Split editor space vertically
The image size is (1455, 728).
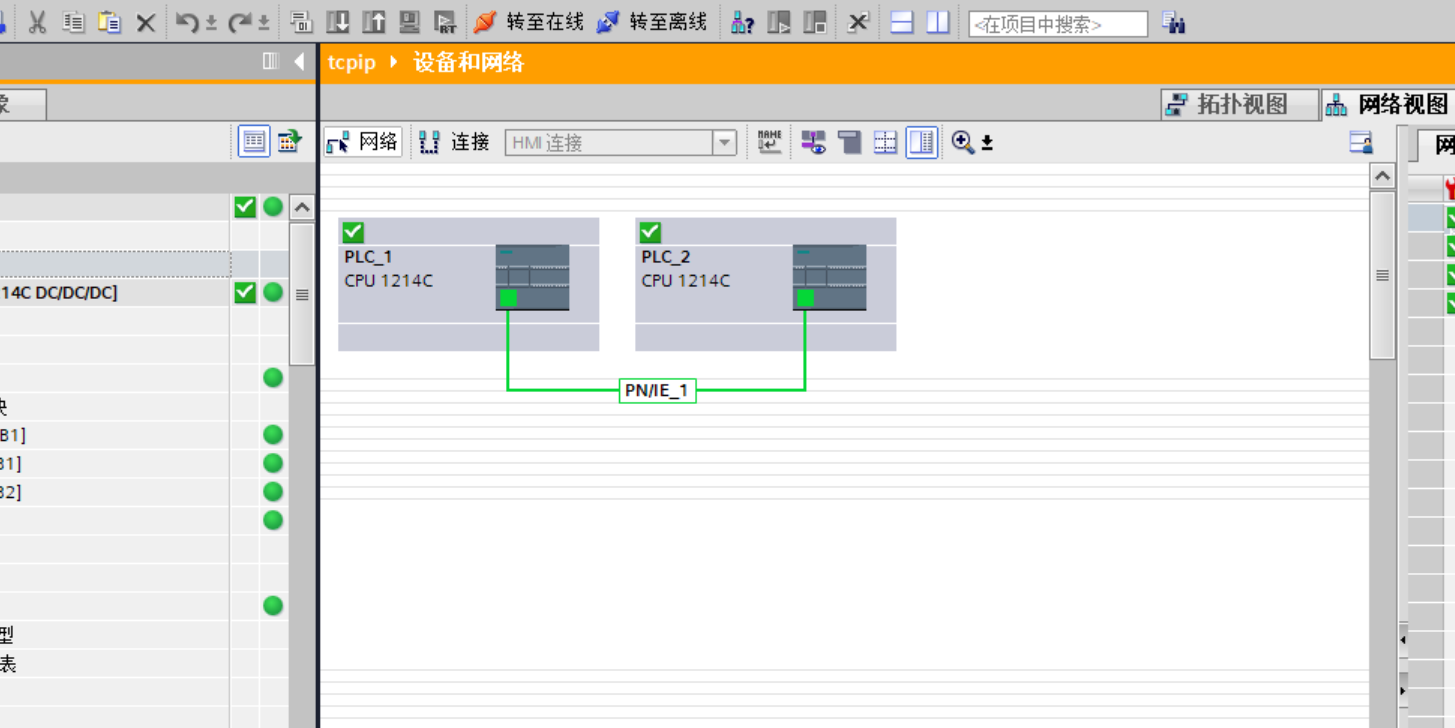coord(938,22)
